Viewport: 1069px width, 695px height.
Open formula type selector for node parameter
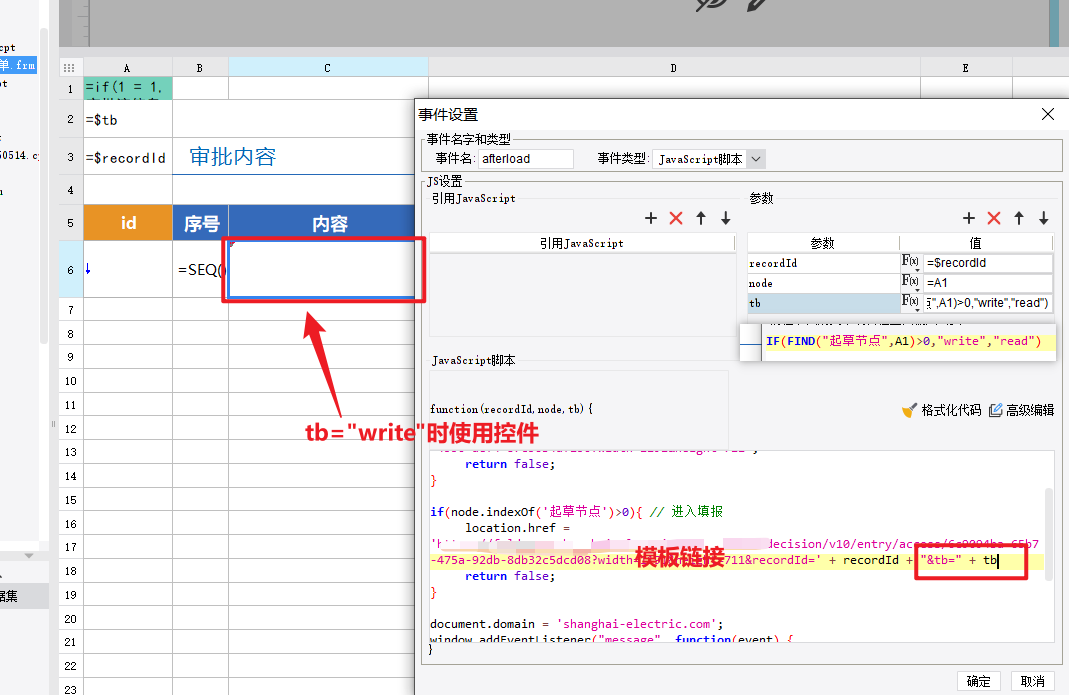click(910, 283)
